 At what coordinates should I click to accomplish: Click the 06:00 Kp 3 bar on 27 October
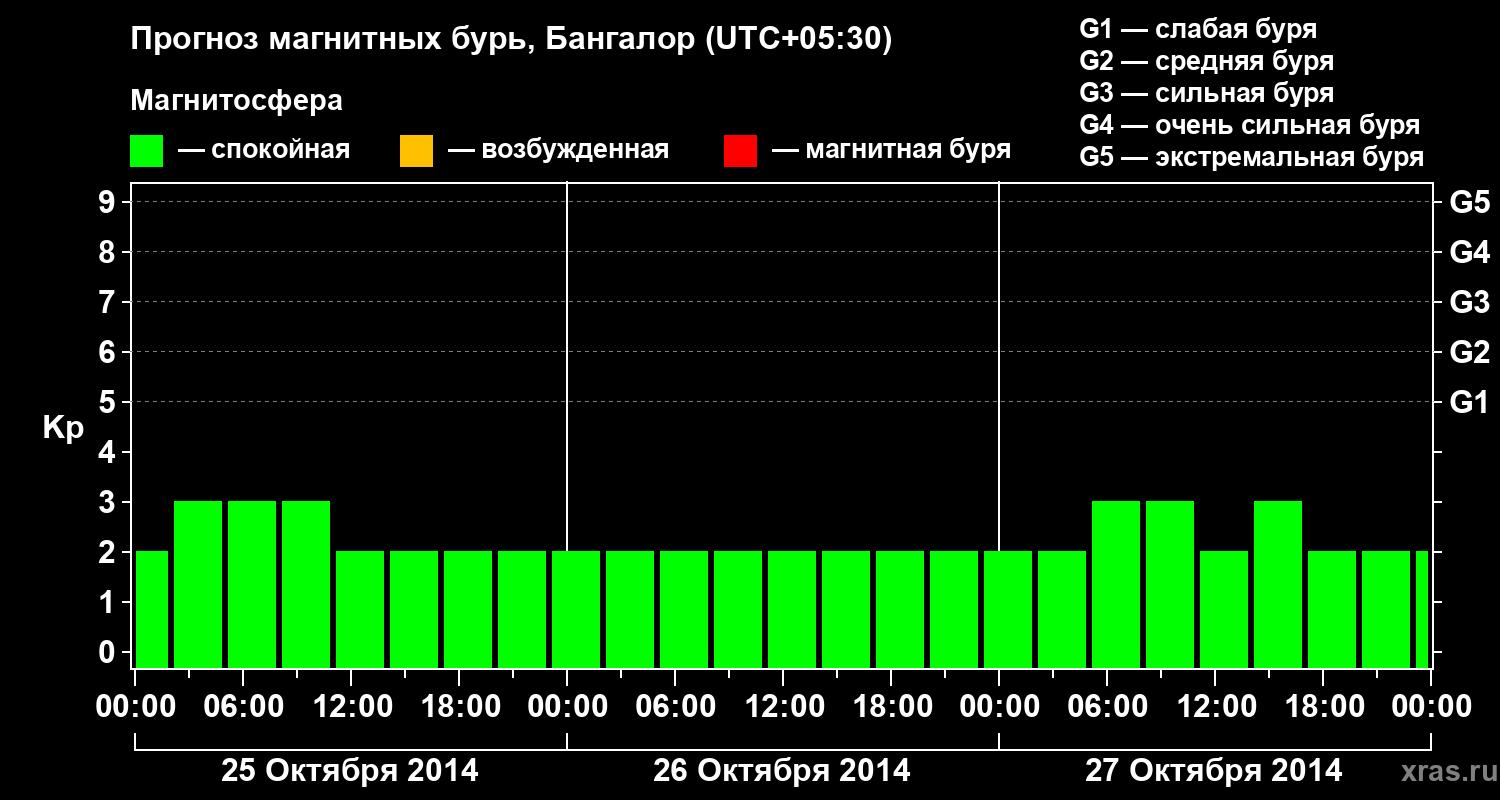[x=1116, y=584]
